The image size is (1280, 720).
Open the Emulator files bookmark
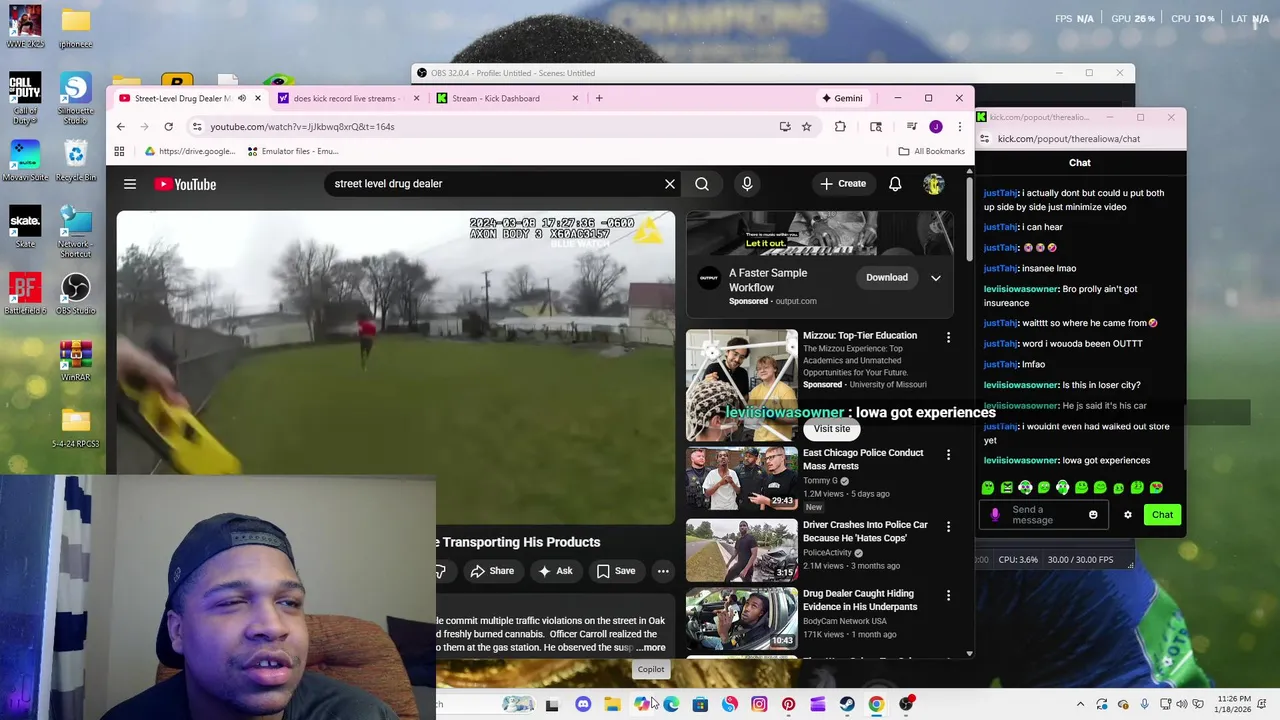click(x=293, y=151)
